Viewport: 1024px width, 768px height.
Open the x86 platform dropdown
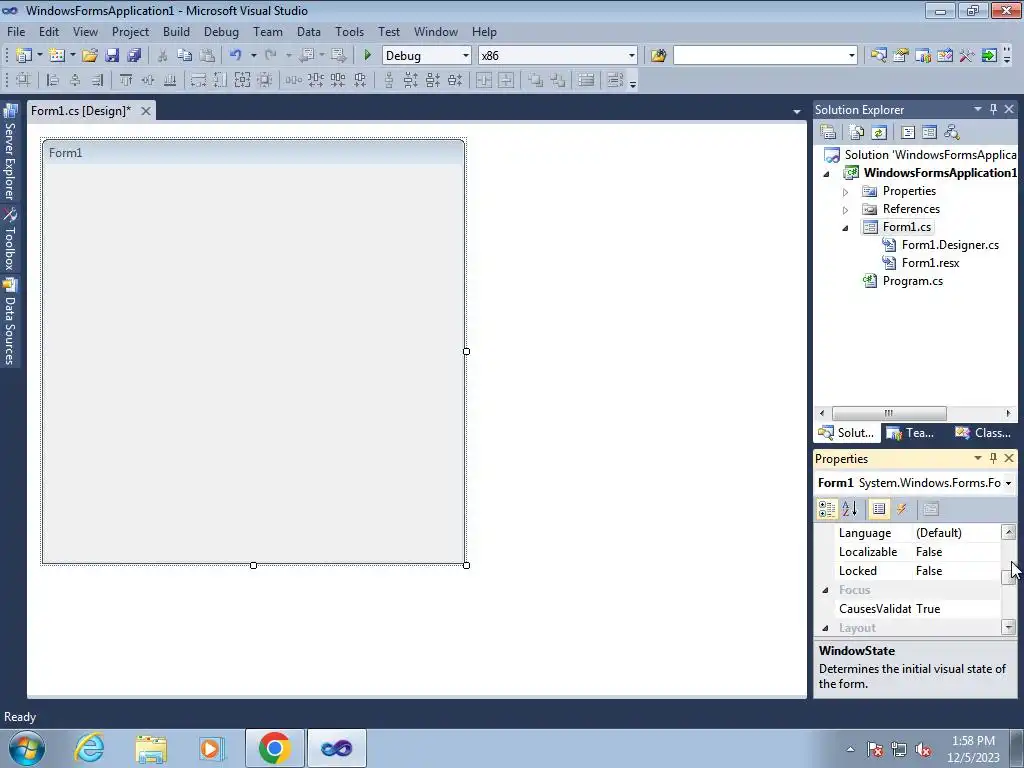pyautogui.click(x=632, y=56)
